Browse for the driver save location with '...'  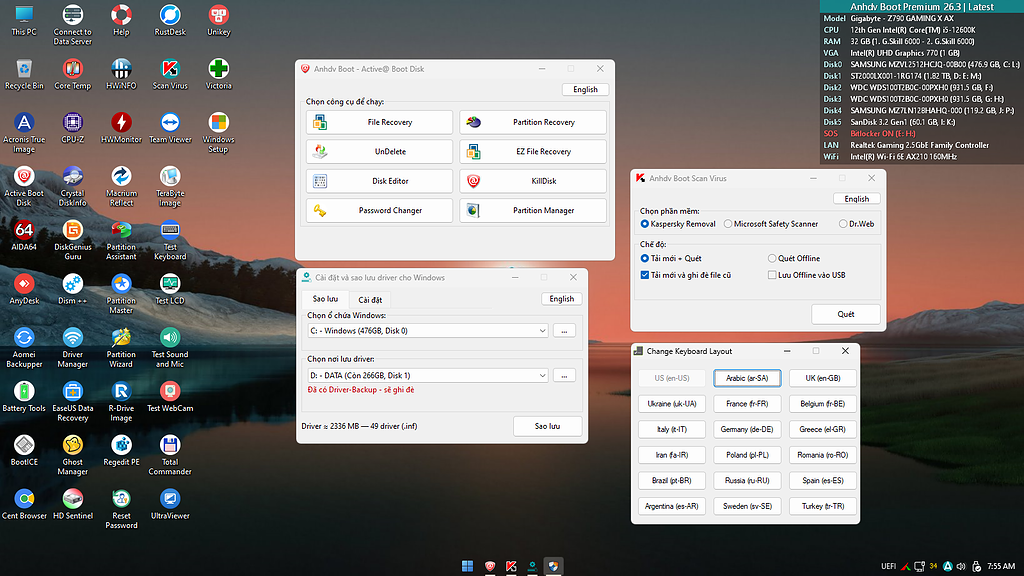click(x=564, y=376)
